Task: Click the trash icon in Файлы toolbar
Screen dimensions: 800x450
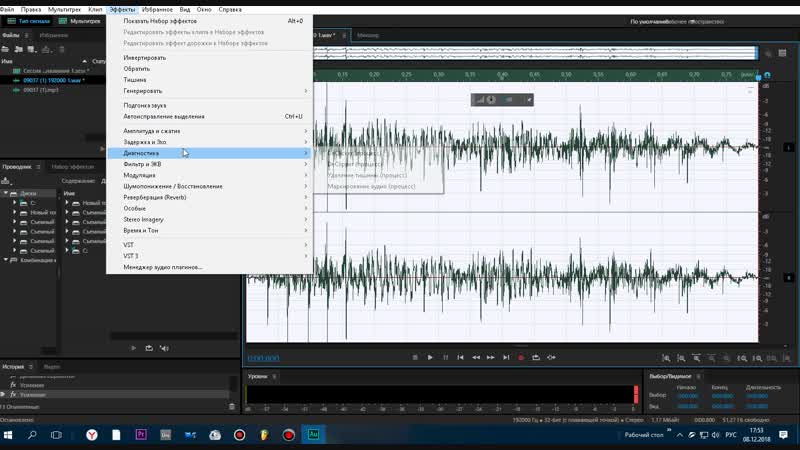Action: [62, 49]
